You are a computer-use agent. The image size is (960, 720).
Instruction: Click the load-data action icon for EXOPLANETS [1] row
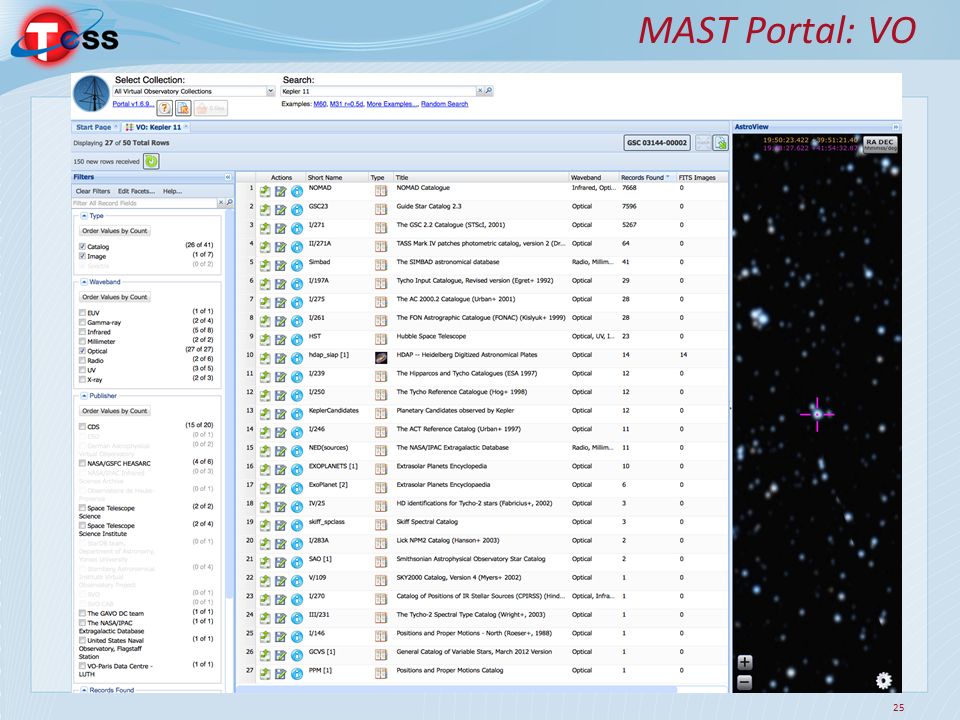[265, 470]
